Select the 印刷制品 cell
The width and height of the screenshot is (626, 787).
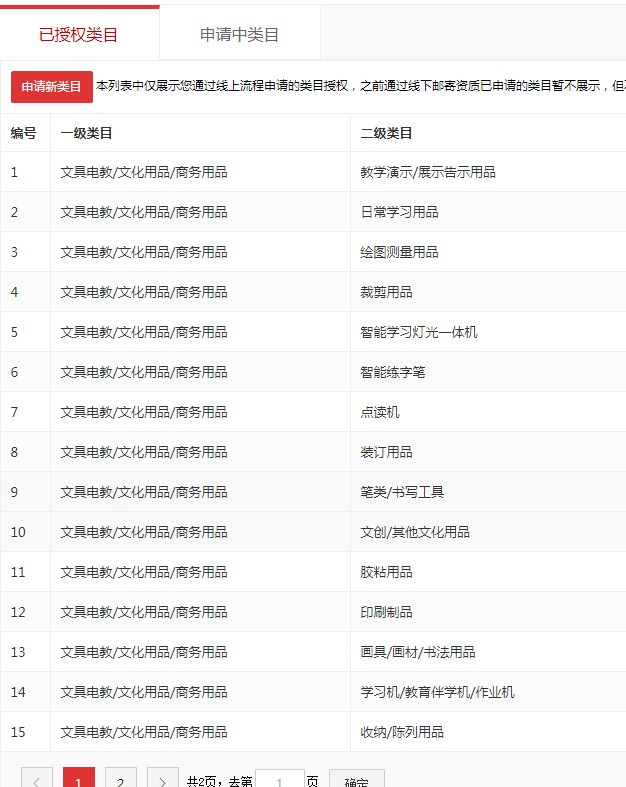point(488,612)
